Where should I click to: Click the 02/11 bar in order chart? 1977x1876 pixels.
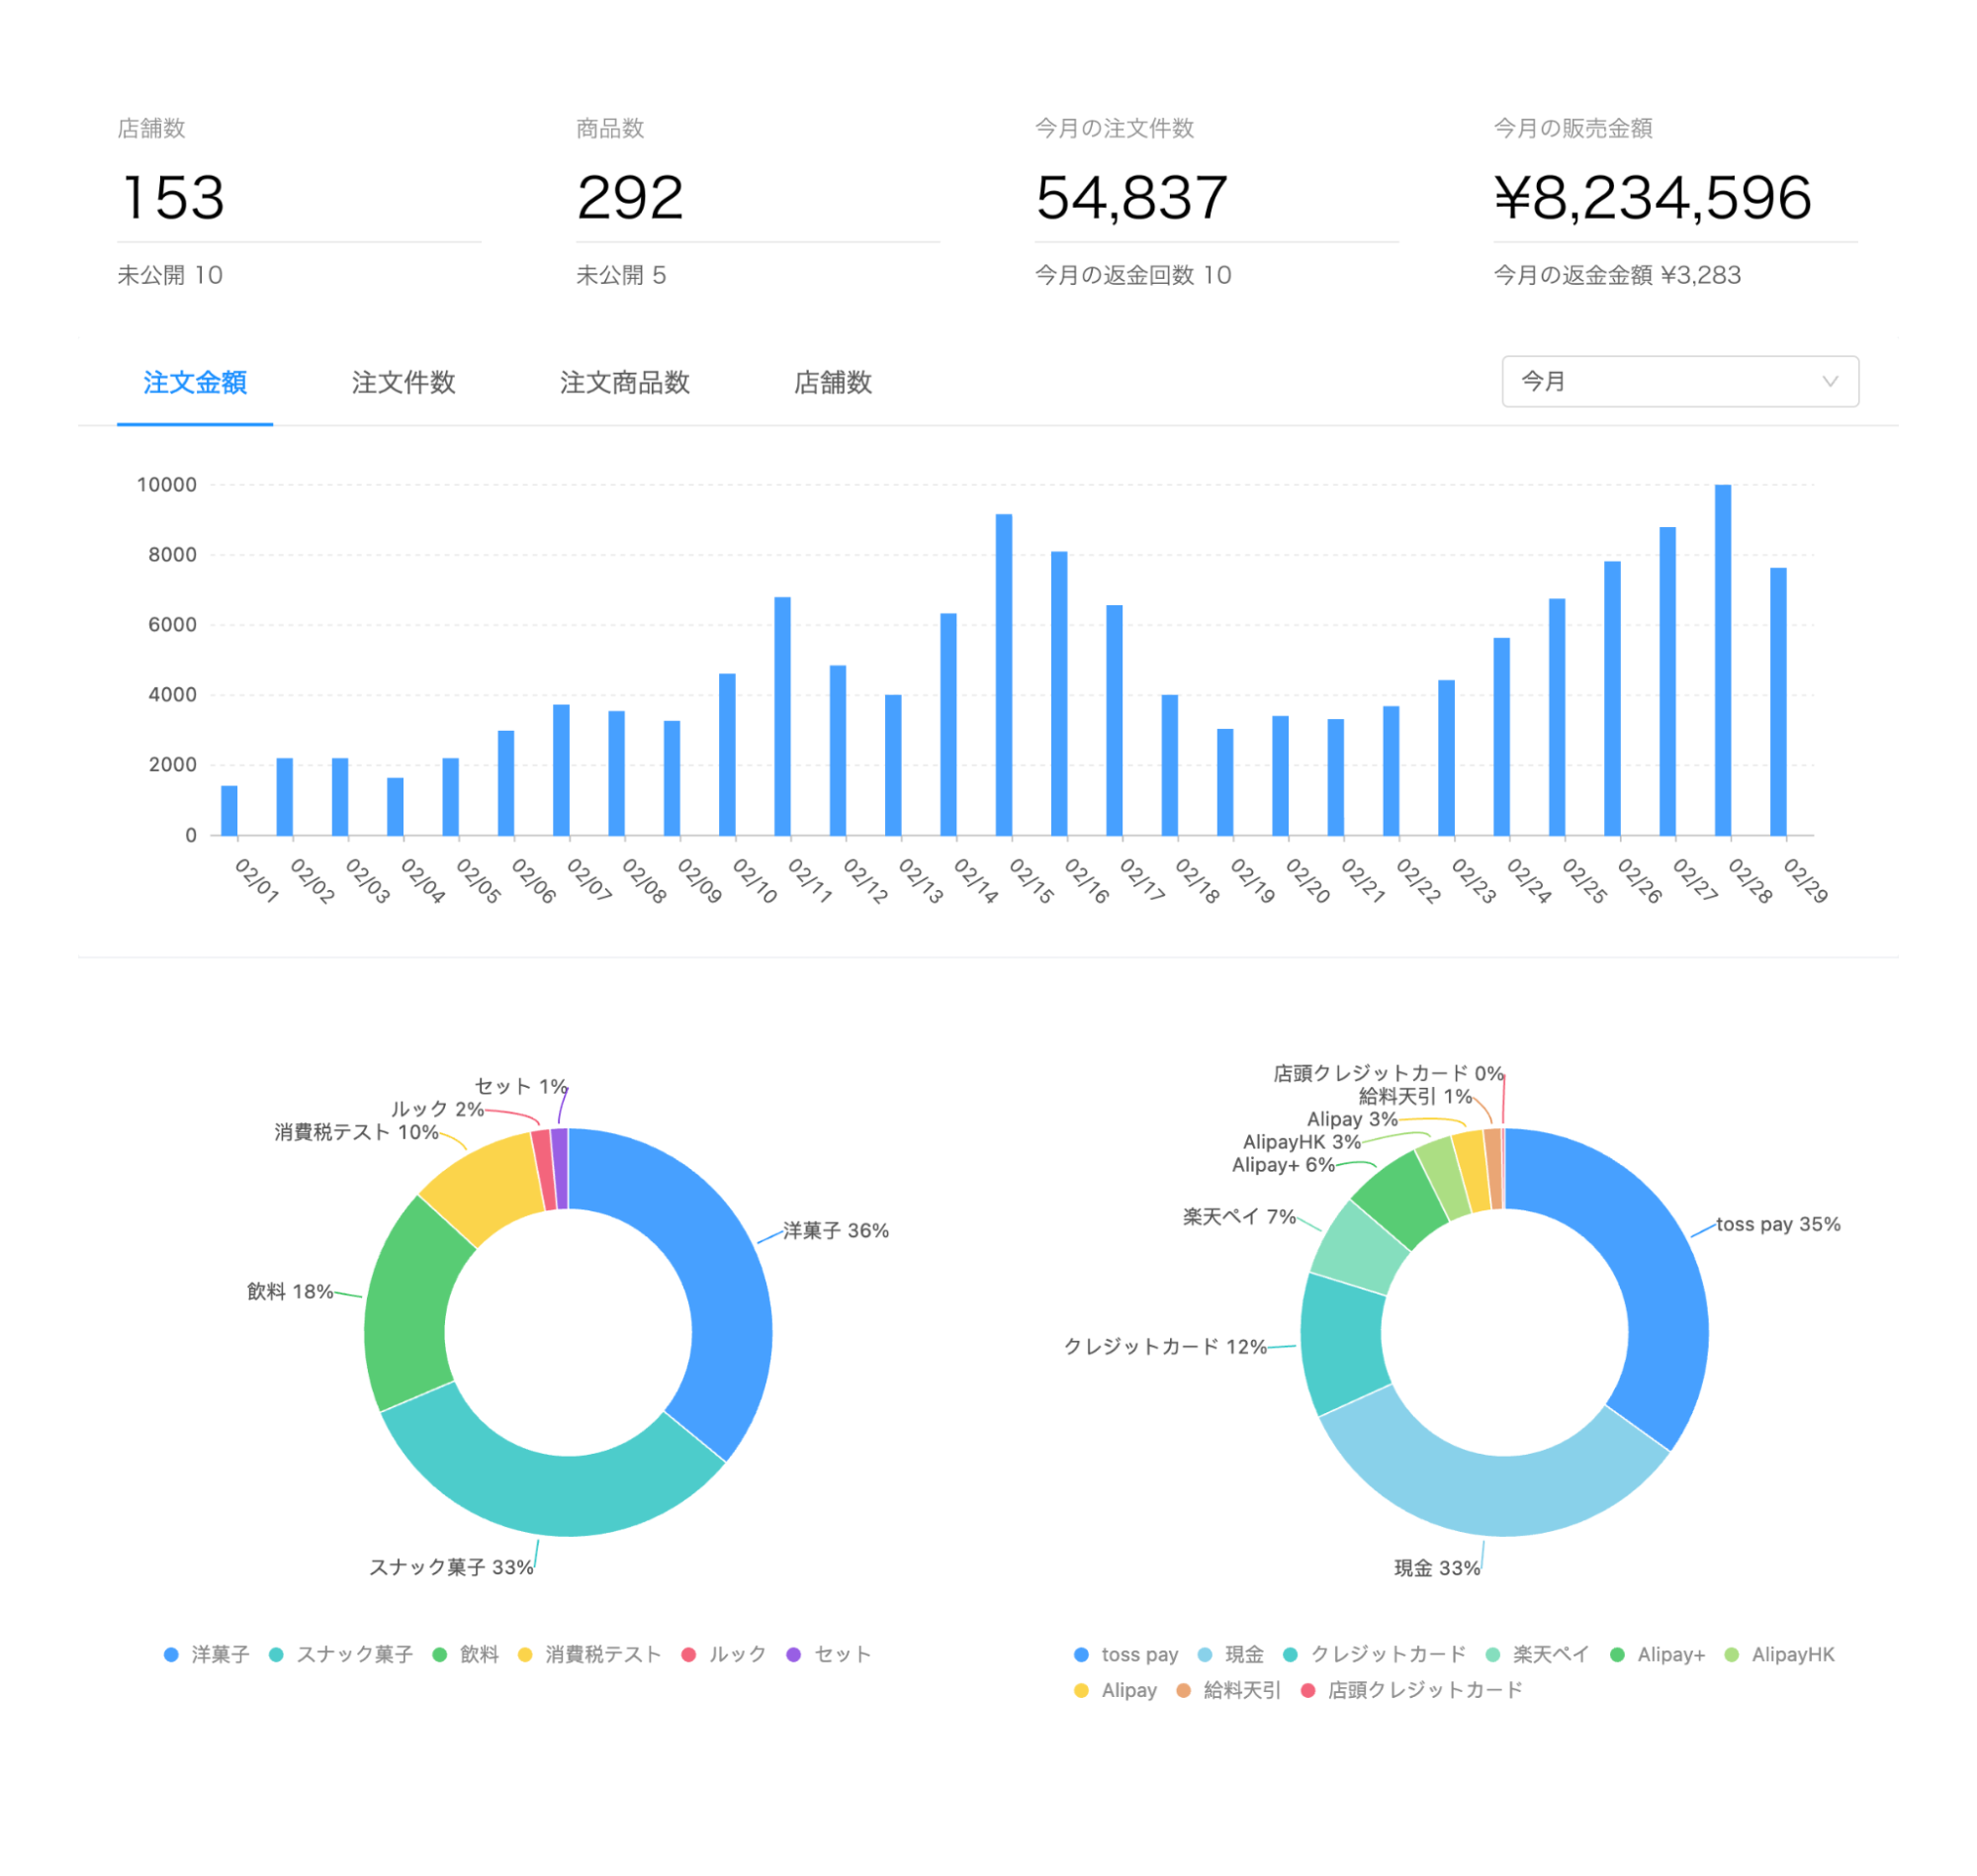click(782, 716)
